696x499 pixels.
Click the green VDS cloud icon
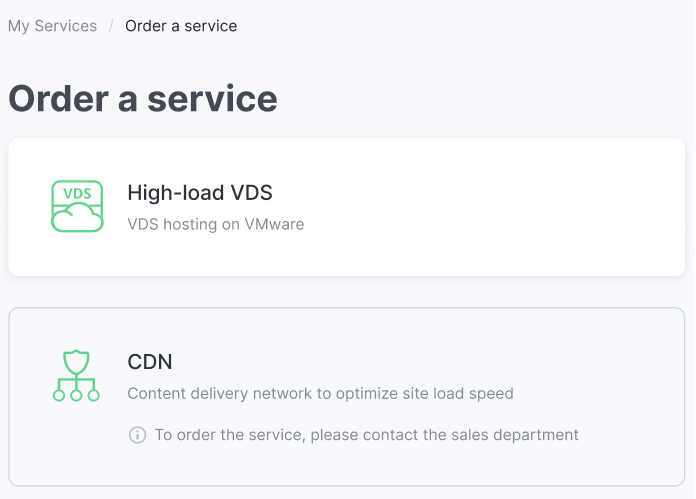(77, 206)
